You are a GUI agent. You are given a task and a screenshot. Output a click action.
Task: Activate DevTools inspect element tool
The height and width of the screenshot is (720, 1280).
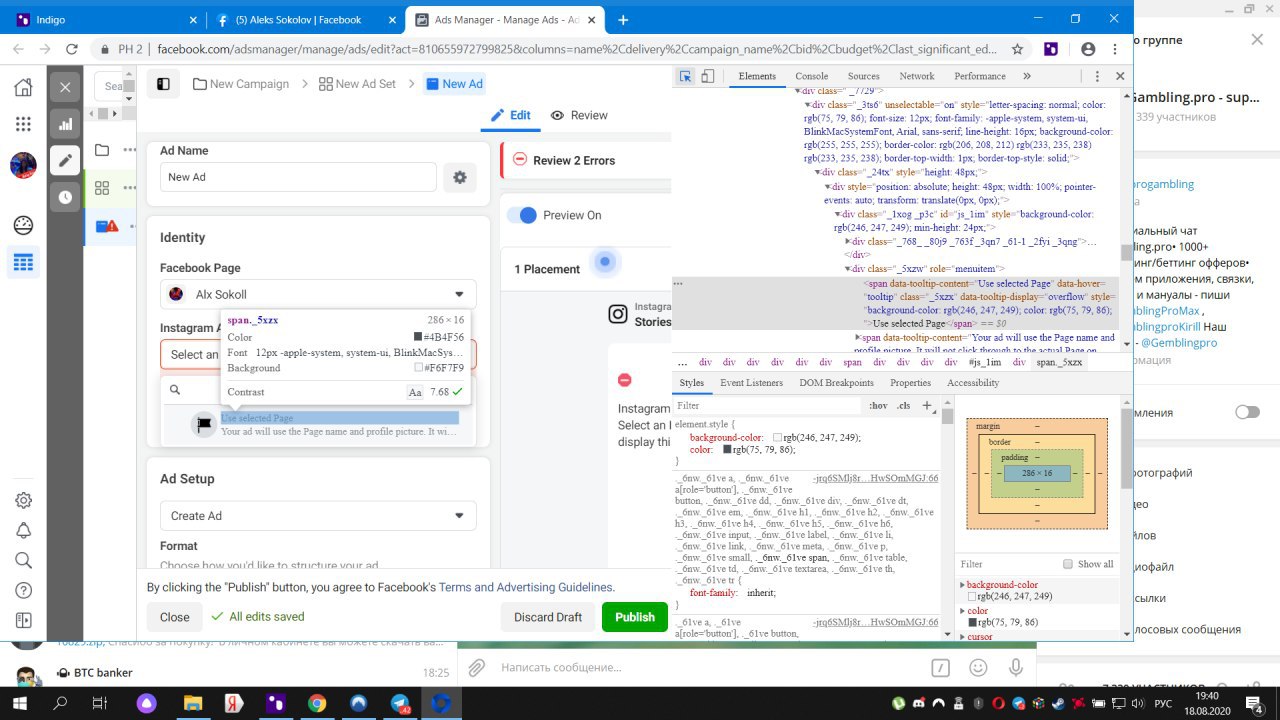click(x=686, y=76)
